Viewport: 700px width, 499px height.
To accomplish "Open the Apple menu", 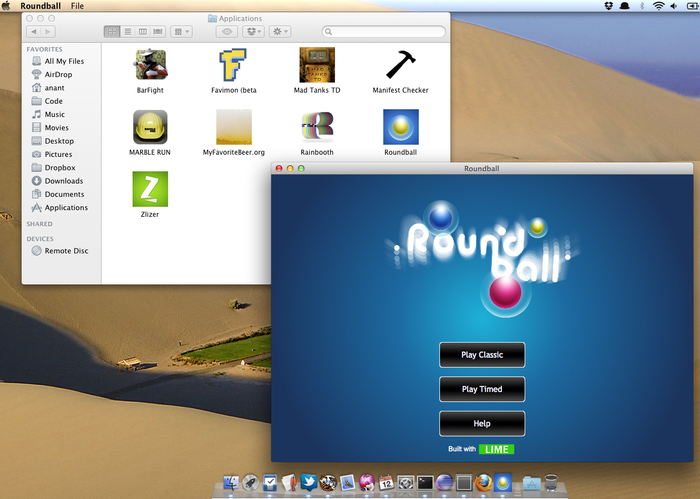I will (6, 5).
